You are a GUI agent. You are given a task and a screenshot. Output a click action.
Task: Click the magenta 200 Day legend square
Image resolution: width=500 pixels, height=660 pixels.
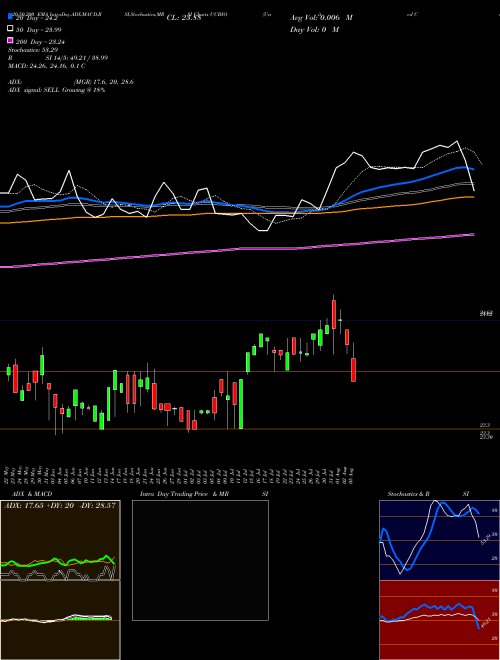pos(11,41)
